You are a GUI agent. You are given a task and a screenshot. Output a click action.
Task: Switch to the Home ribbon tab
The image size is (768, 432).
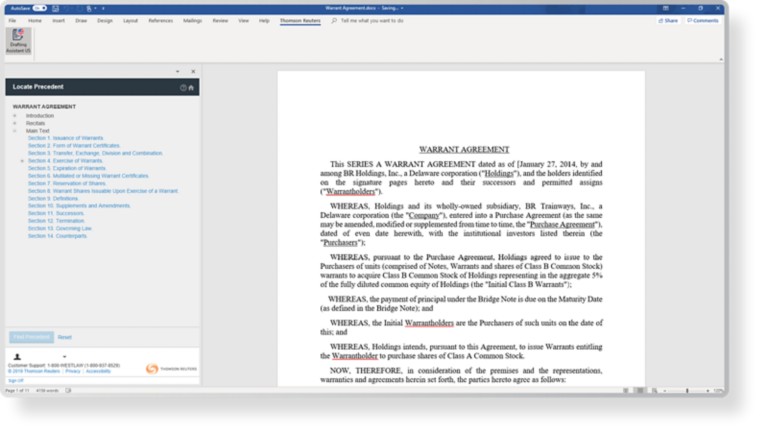[x=35, y=21]
